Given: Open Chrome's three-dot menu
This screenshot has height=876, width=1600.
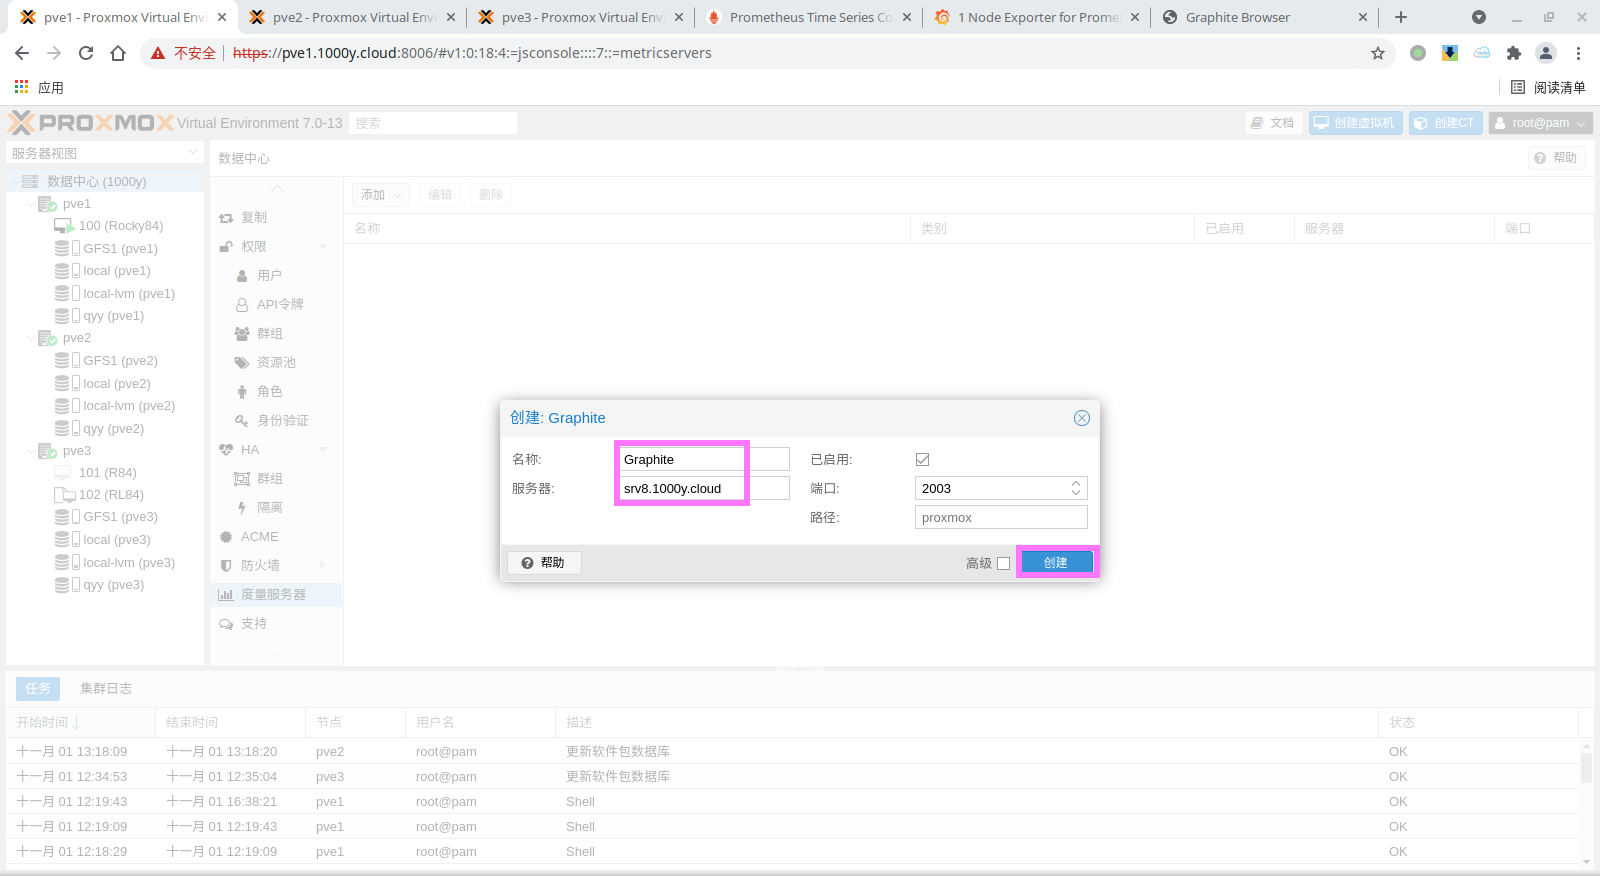Looking at the screenshot, I should pos(1578,53).
